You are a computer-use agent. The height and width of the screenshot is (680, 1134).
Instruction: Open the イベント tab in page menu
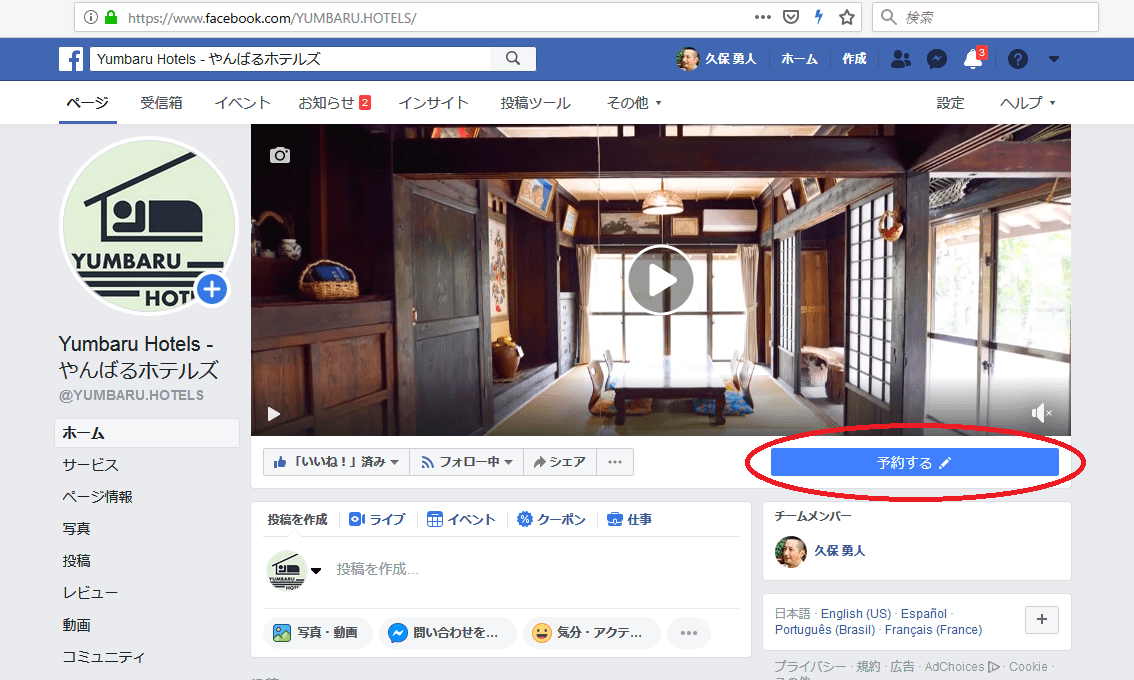coord(242,103)
